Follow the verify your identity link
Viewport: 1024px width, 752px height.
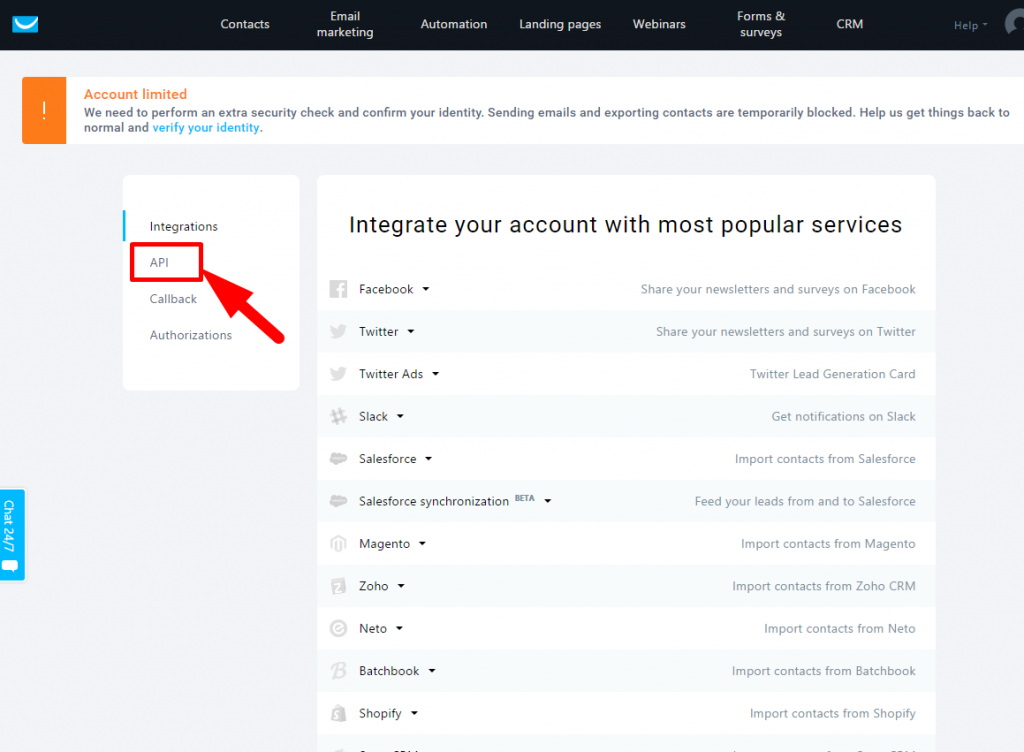[206, 128]
